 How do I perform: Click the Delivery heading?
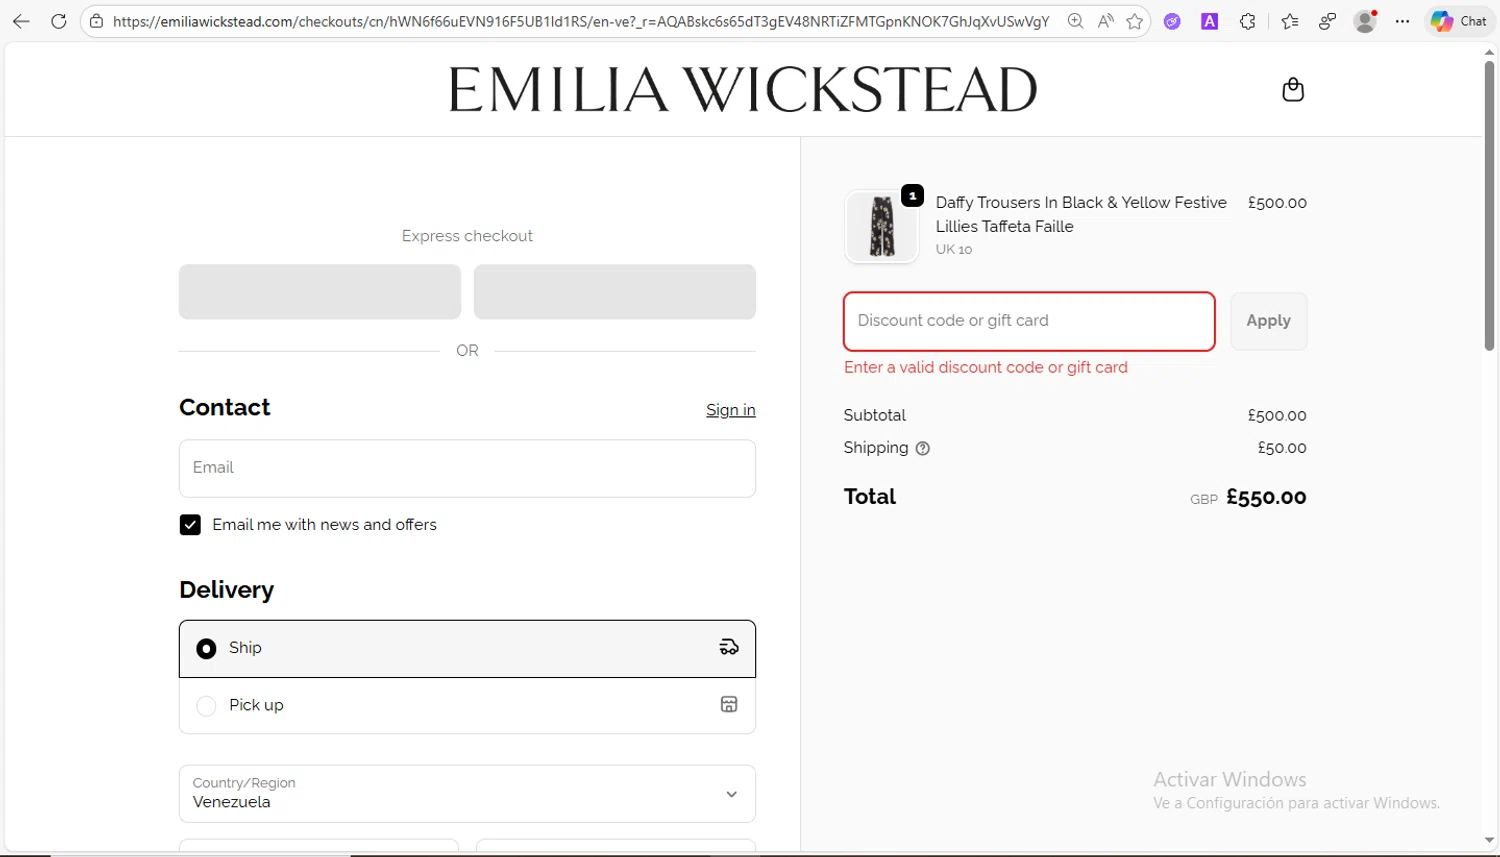coord(226,590)
